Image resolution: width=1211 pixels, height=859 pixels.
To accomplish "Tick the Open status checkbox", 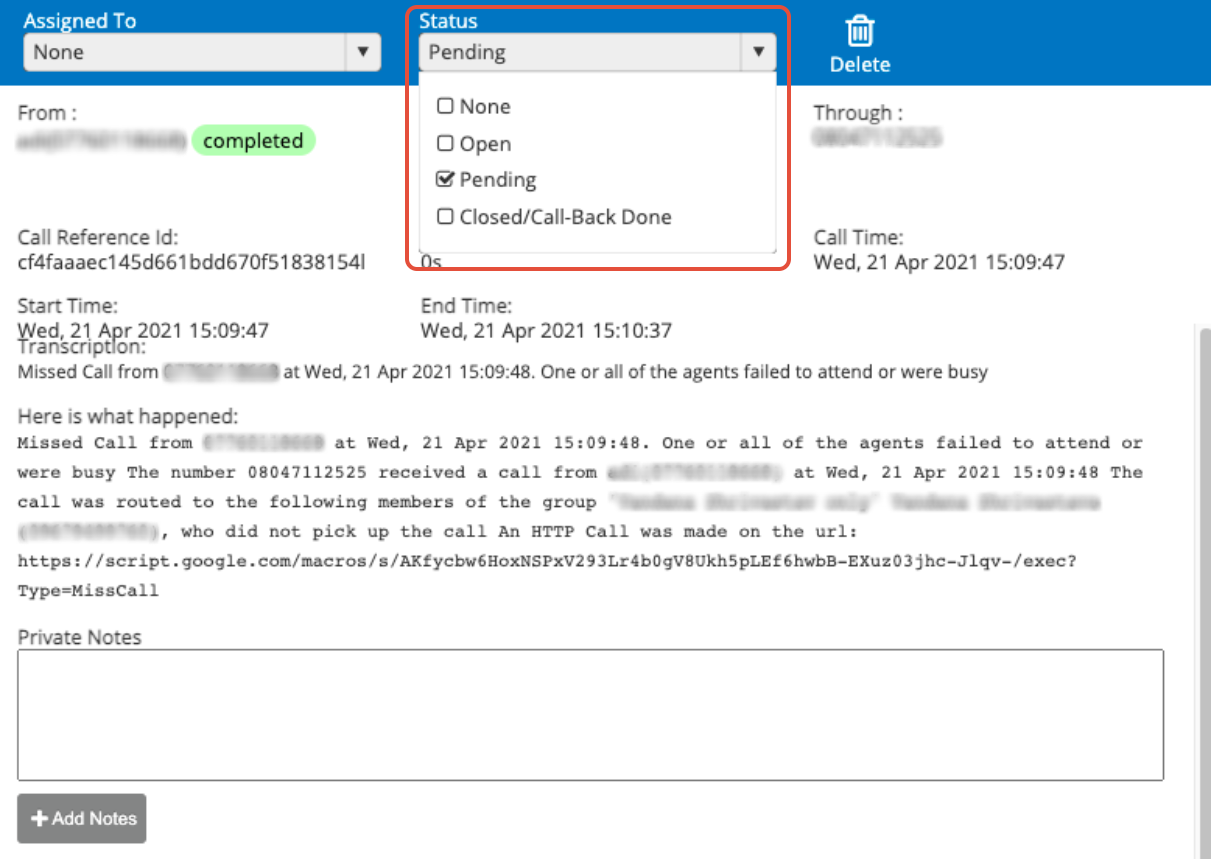I will pyautogui.click(x=446, y=143).
